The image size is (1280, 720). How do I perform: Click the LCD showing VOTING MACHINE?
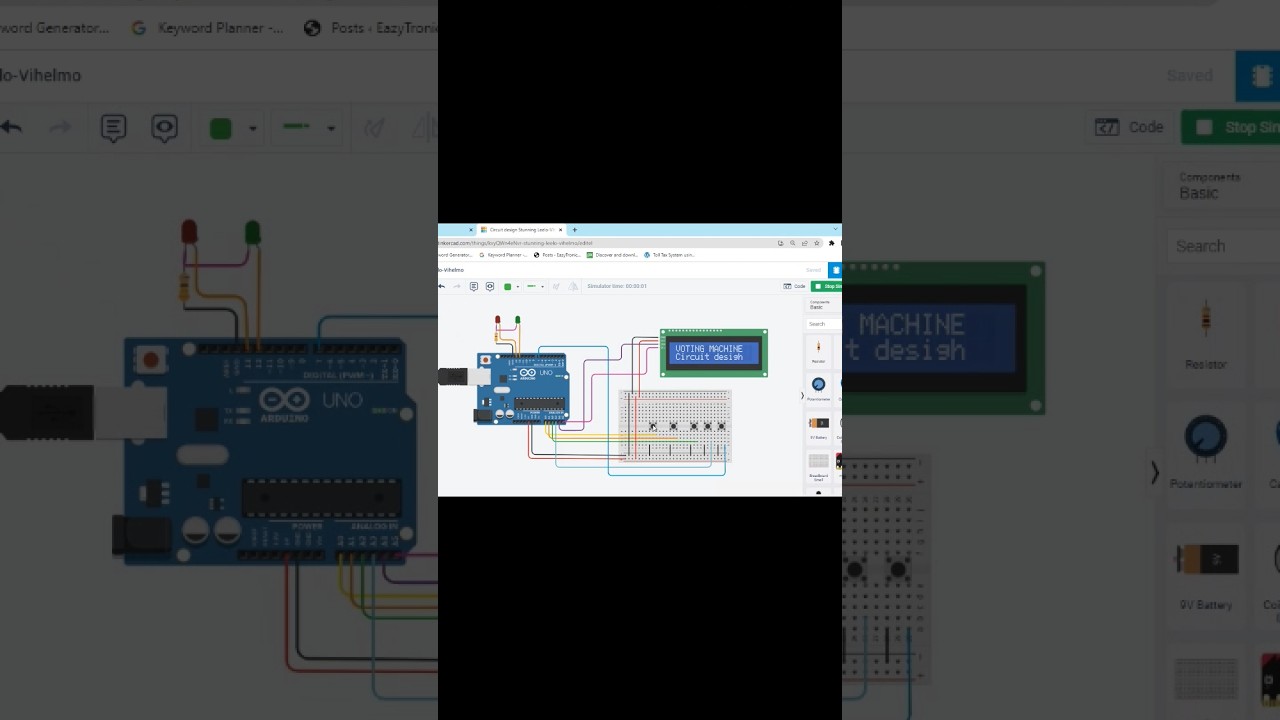click(714, 353)
